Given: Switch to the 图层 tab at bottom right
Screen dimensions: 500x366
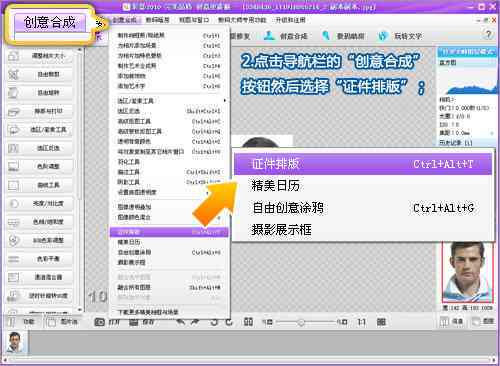Looking at the screenshot, I should 482,321.
